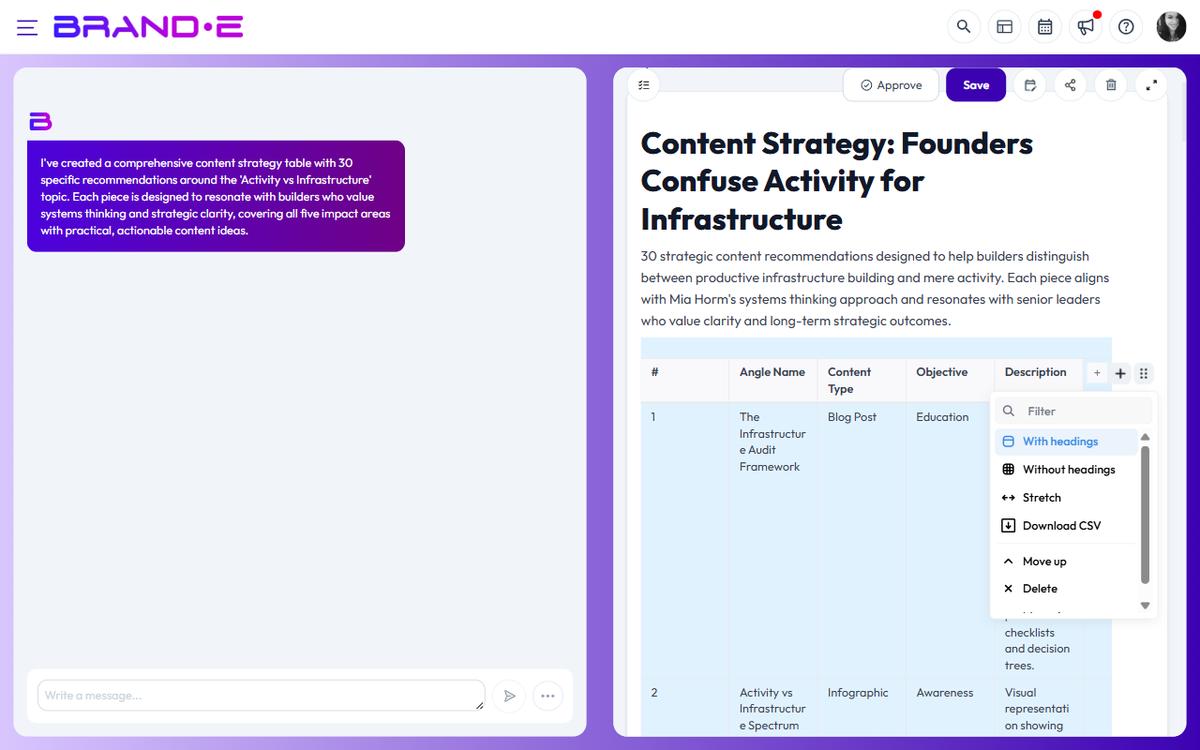
Task: Click the small plus after Description column
Action: (1097, 373)
